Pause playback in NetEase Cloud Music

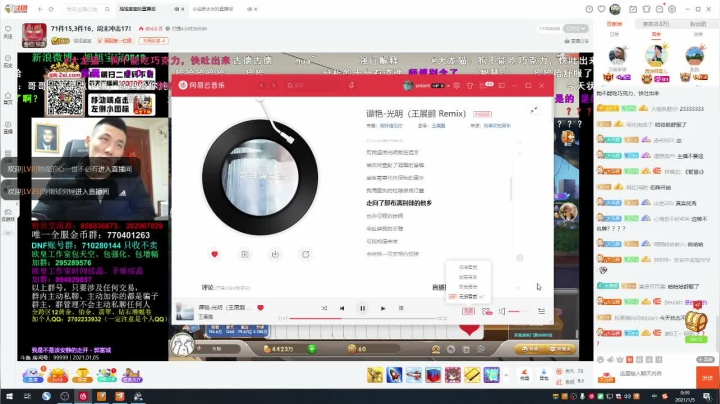click(x=362, y=309)
